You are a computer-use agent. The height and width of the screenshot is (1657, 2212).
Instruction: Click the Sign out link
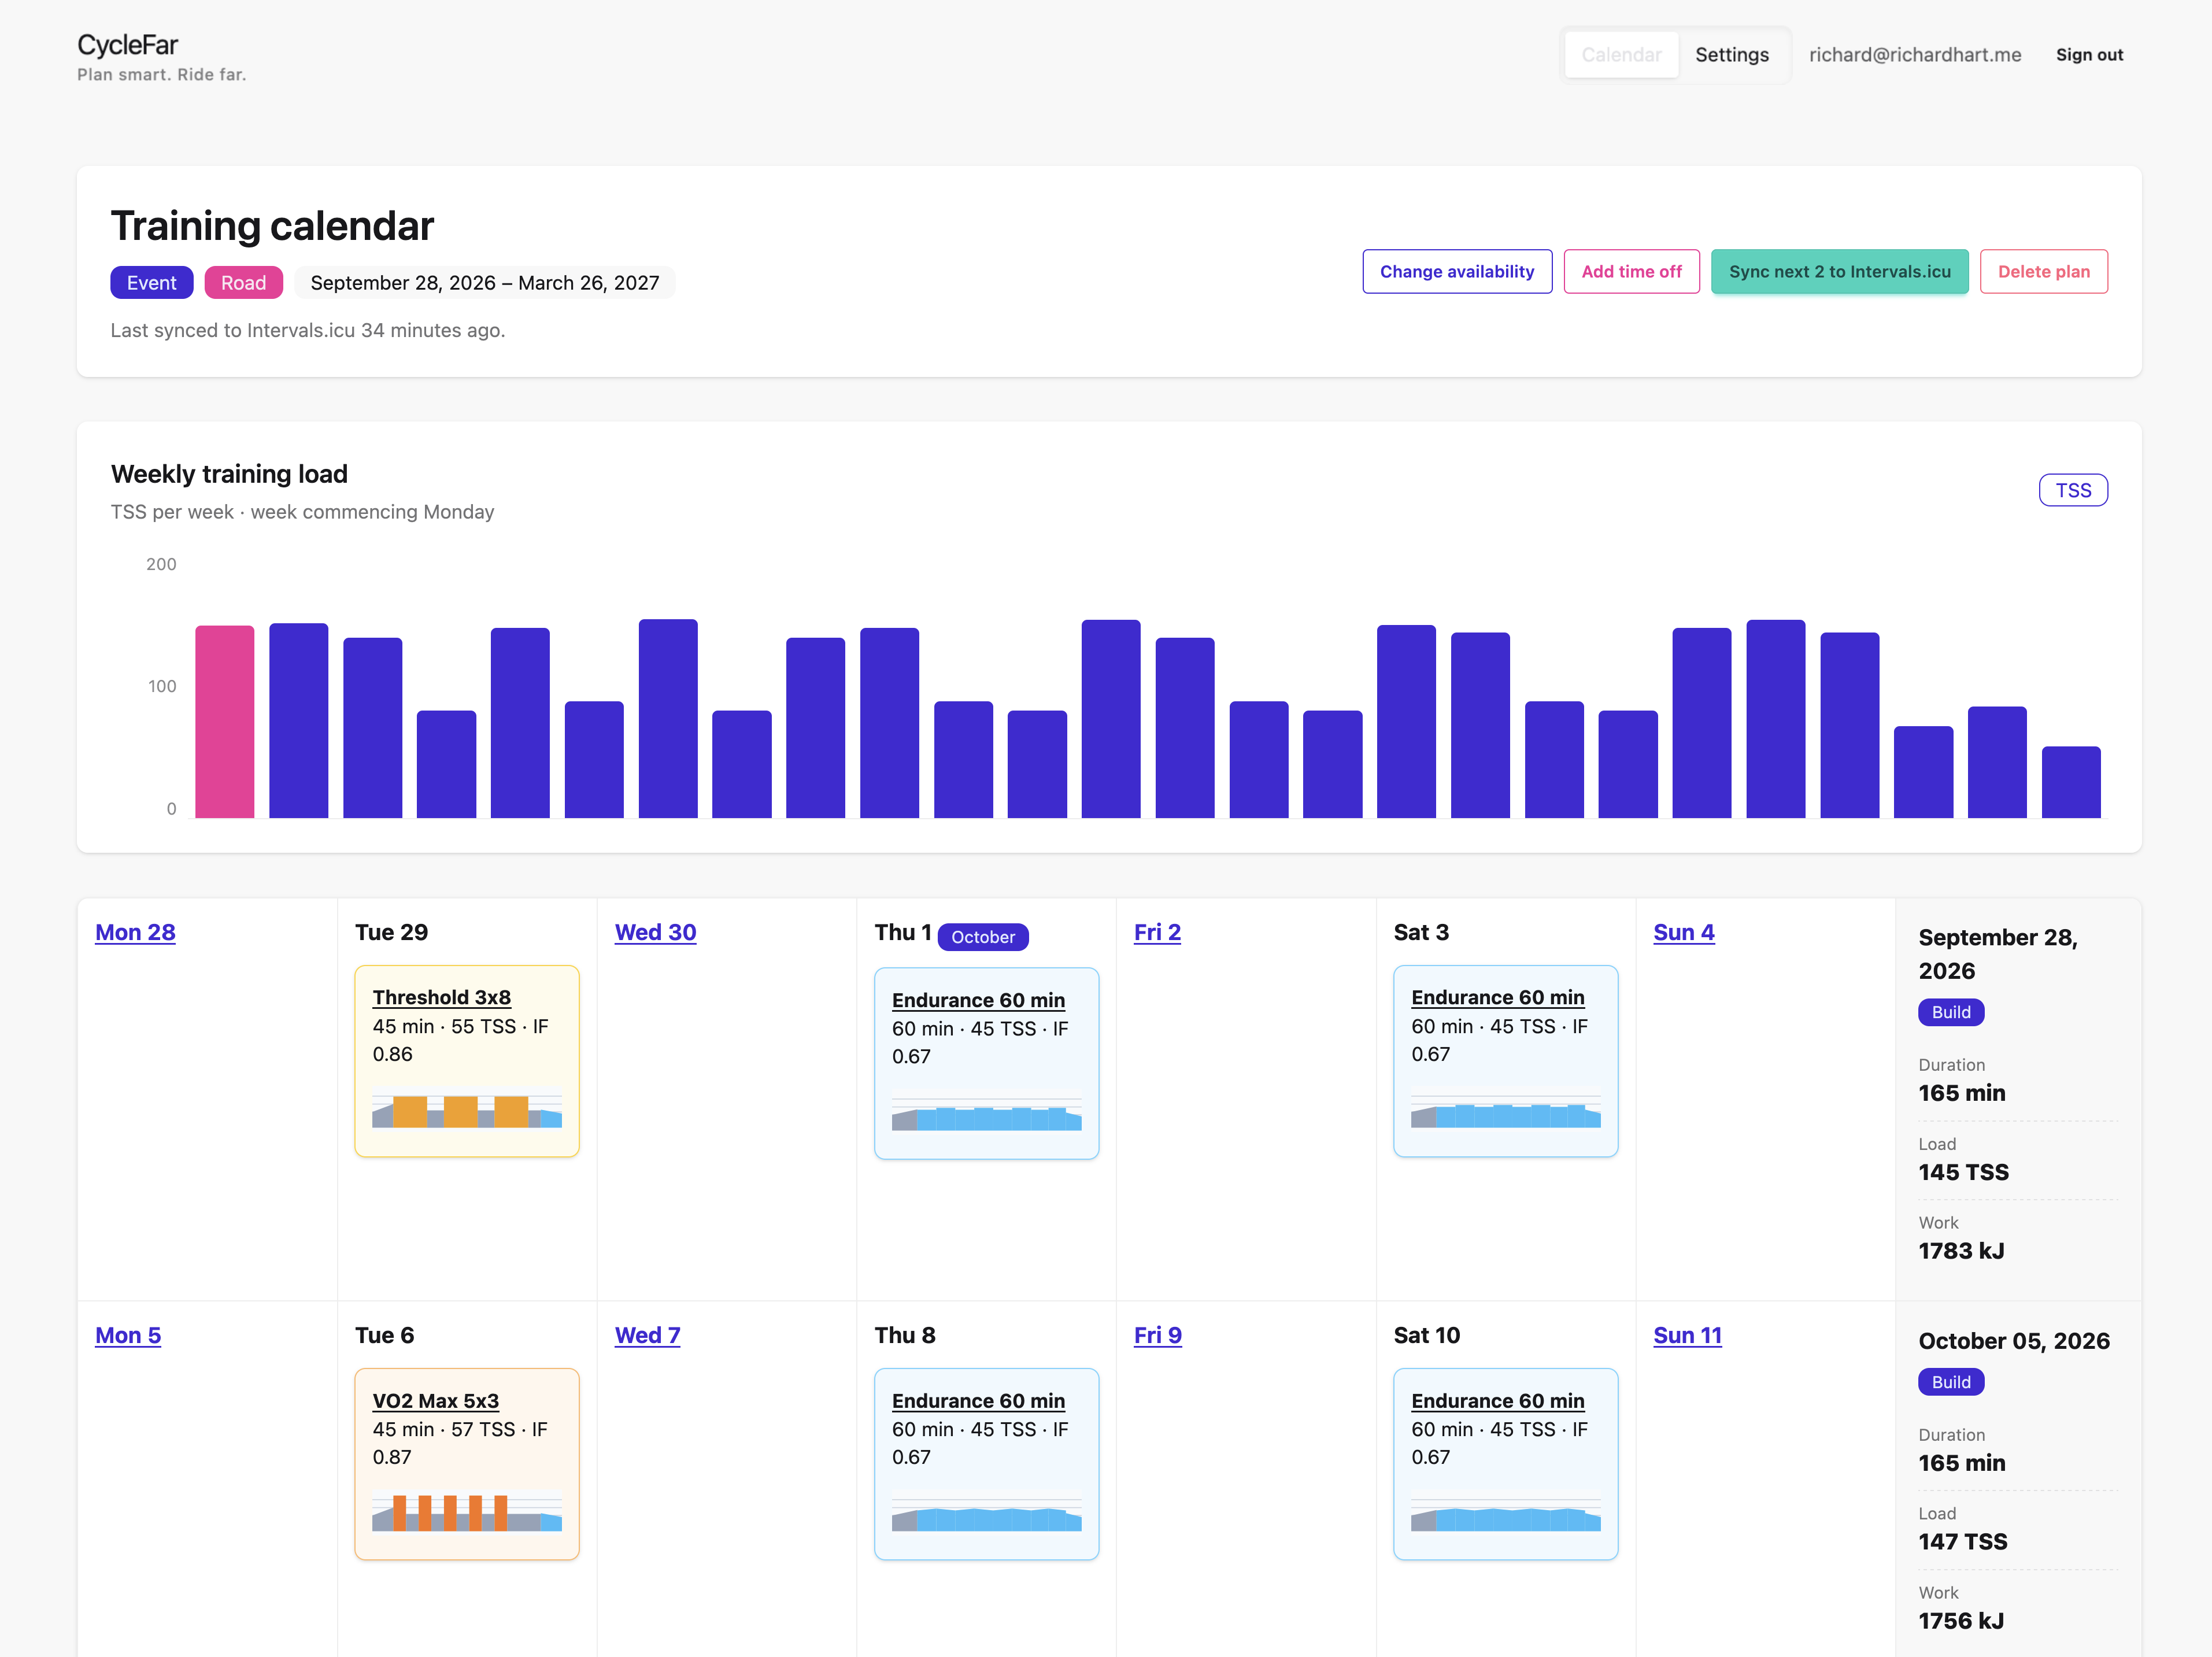pos(2089,55)
